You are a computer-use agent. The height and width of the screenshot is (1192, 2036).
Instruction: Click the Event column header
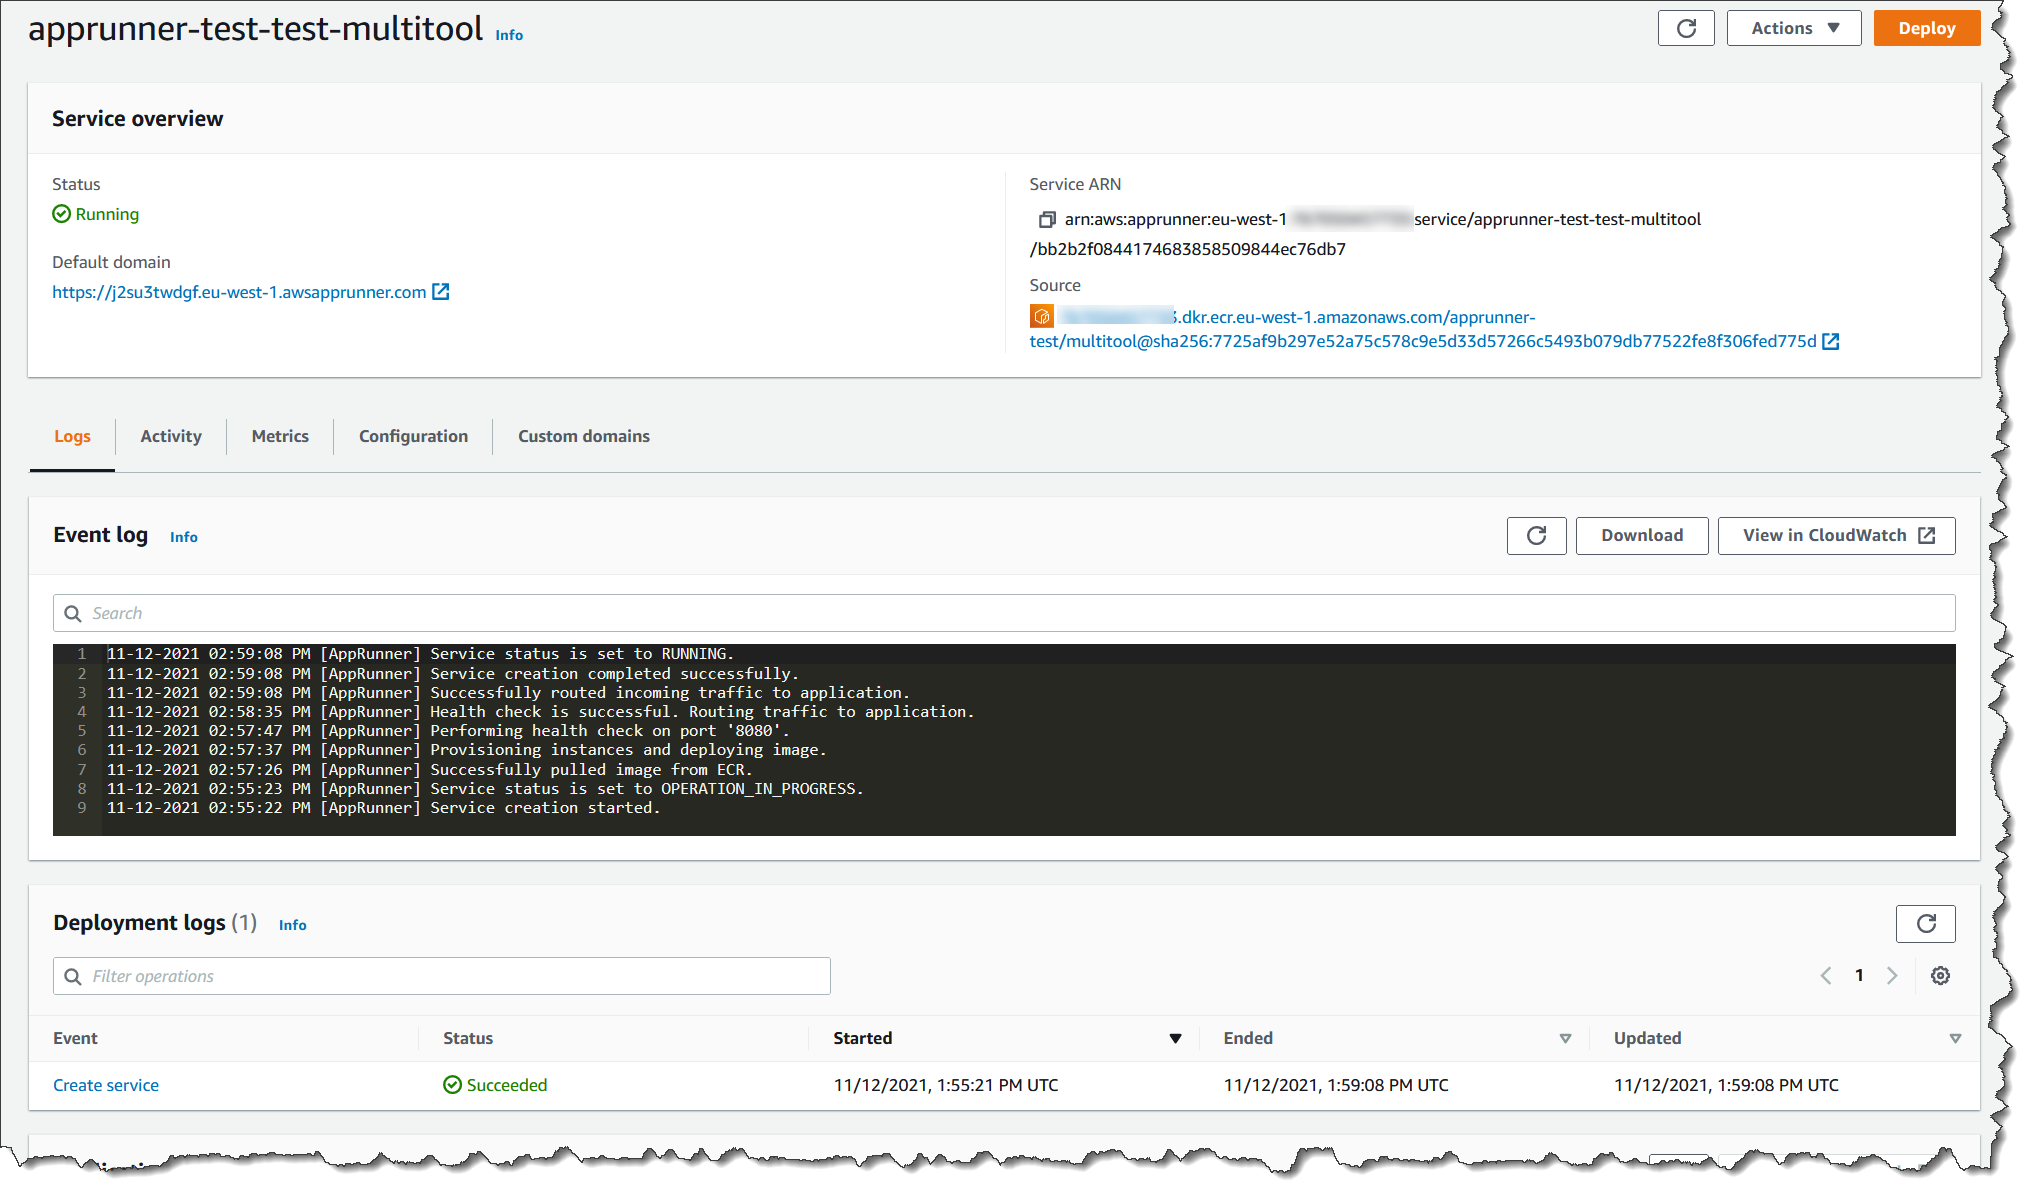75,1038
